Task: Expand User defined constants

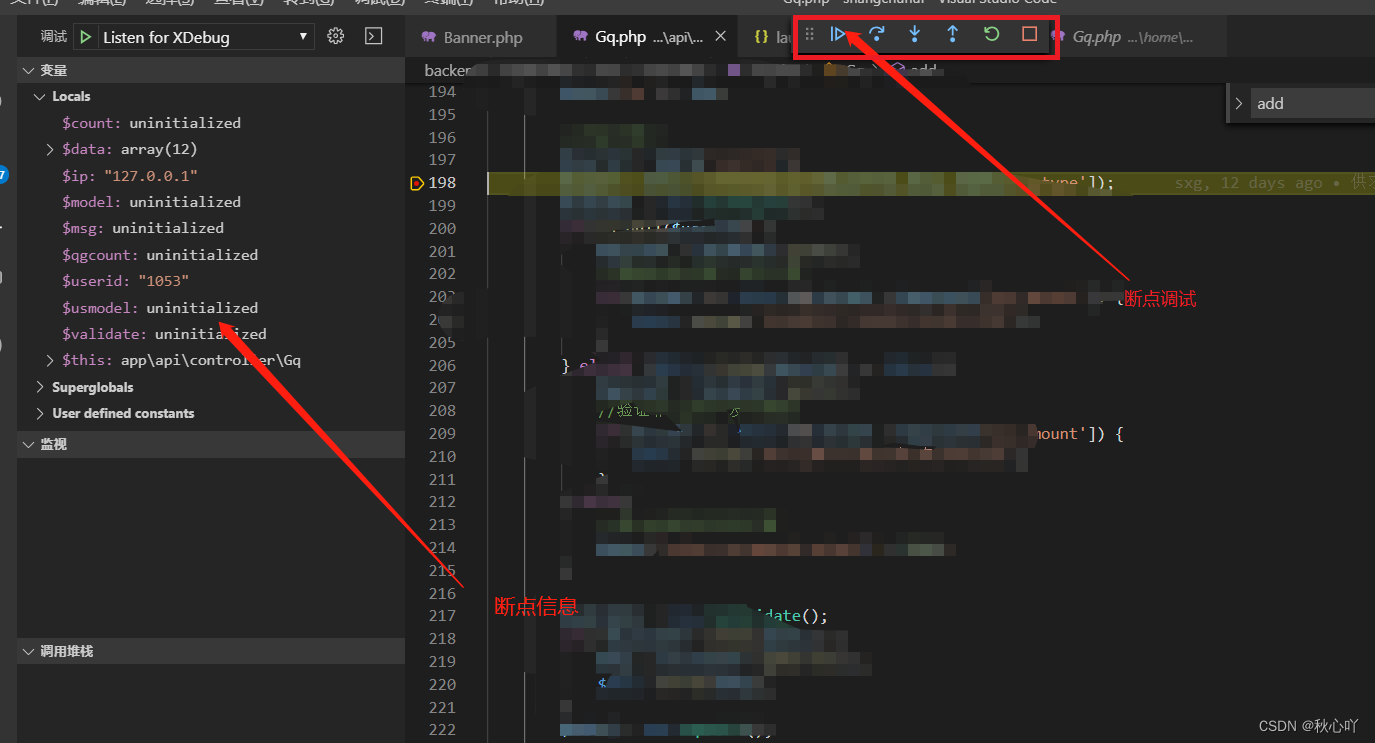Action: (x=40, y=413)
